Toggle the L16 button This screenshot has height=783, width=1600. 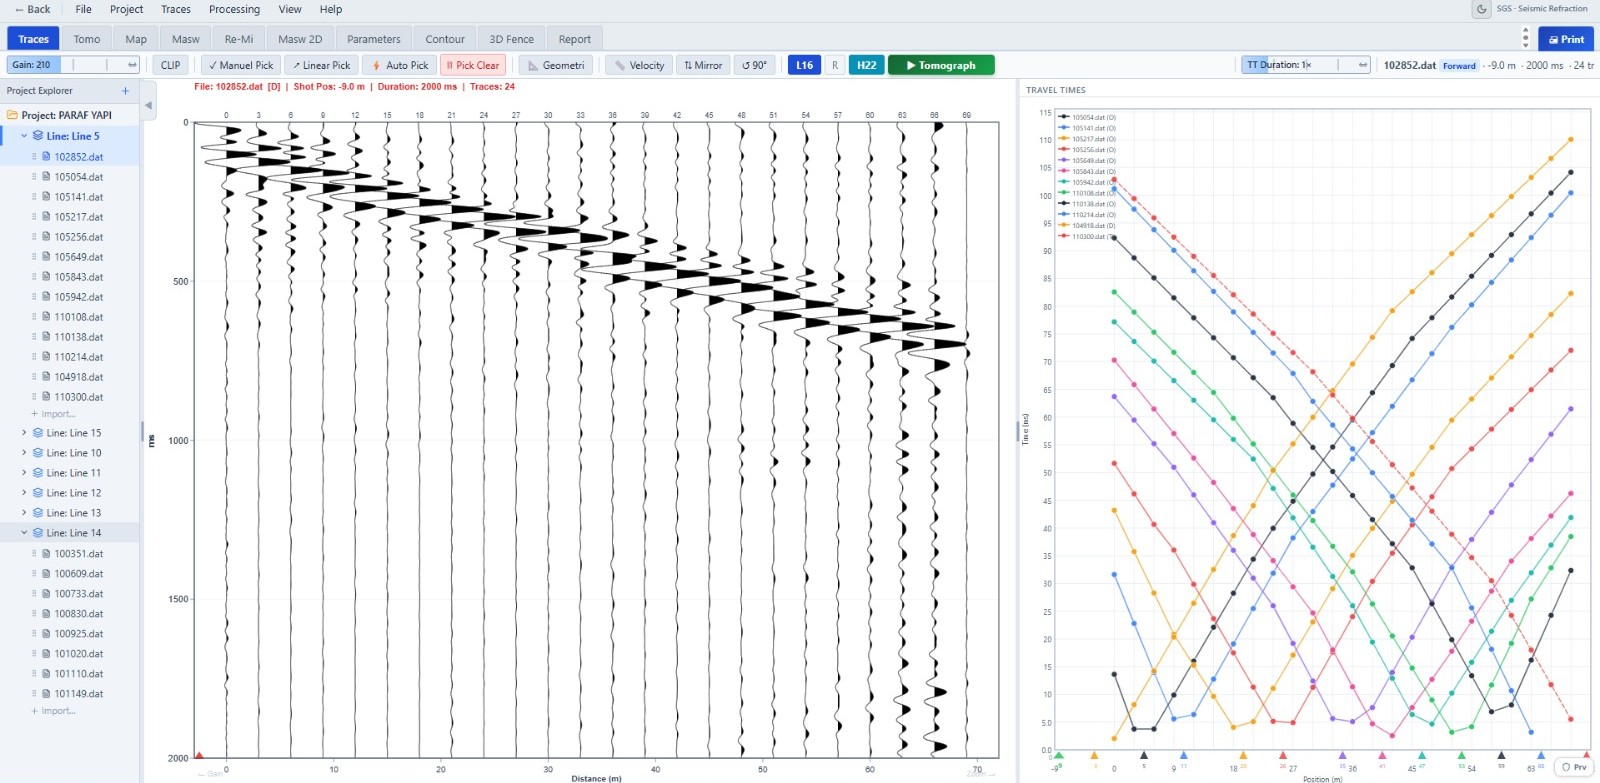(x=804, y=65)
